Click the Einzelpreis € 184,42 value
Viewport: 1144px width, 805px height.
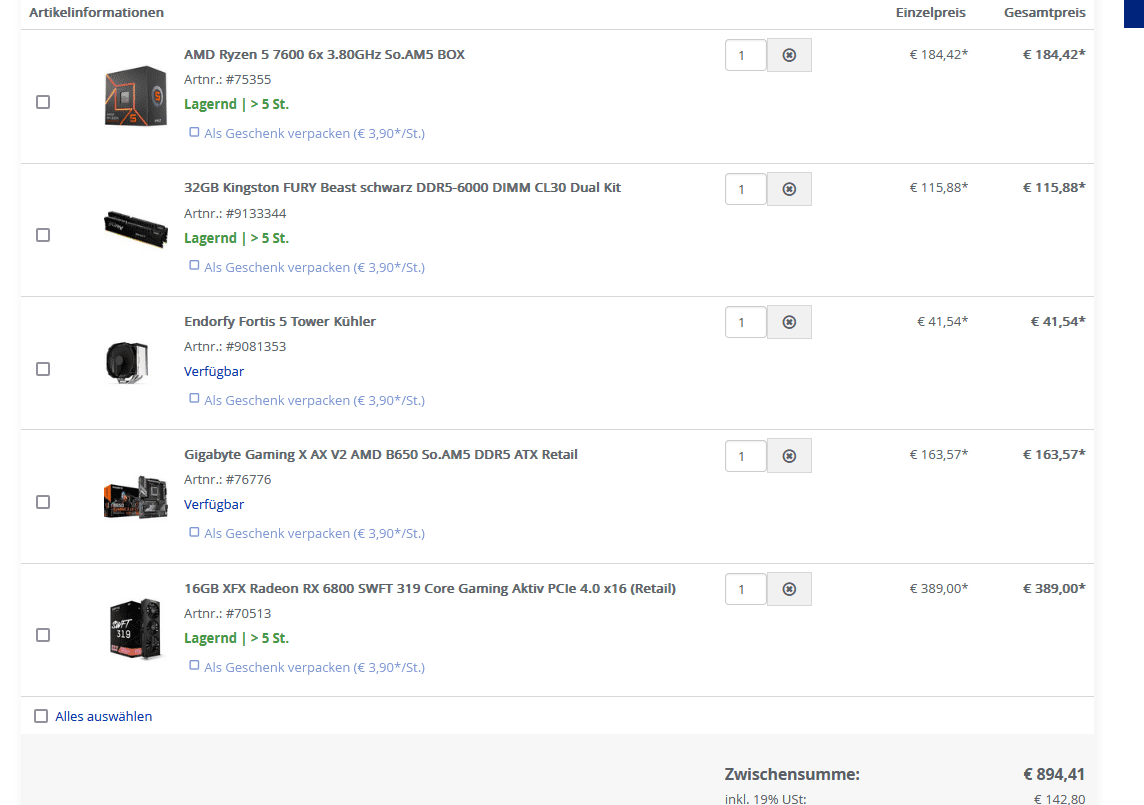939,55
